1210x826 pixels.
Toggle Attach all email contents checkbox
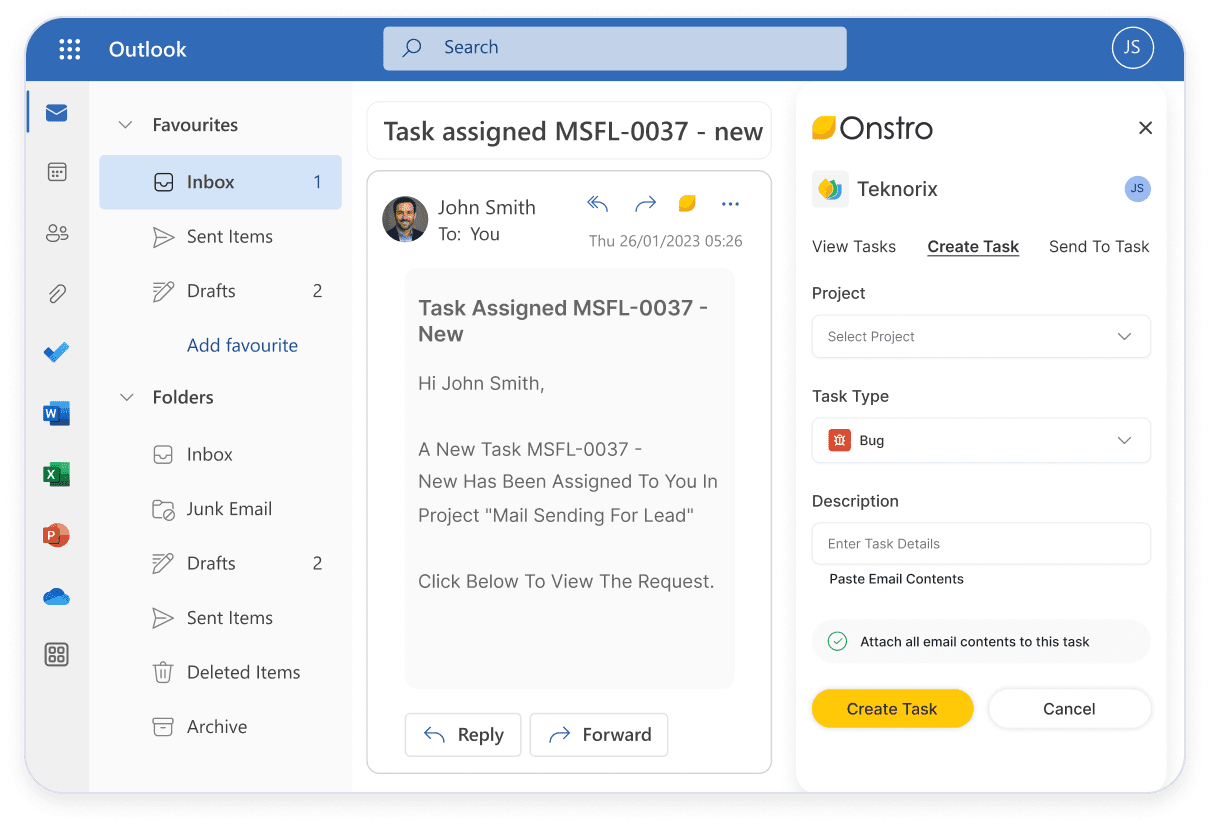838,642
